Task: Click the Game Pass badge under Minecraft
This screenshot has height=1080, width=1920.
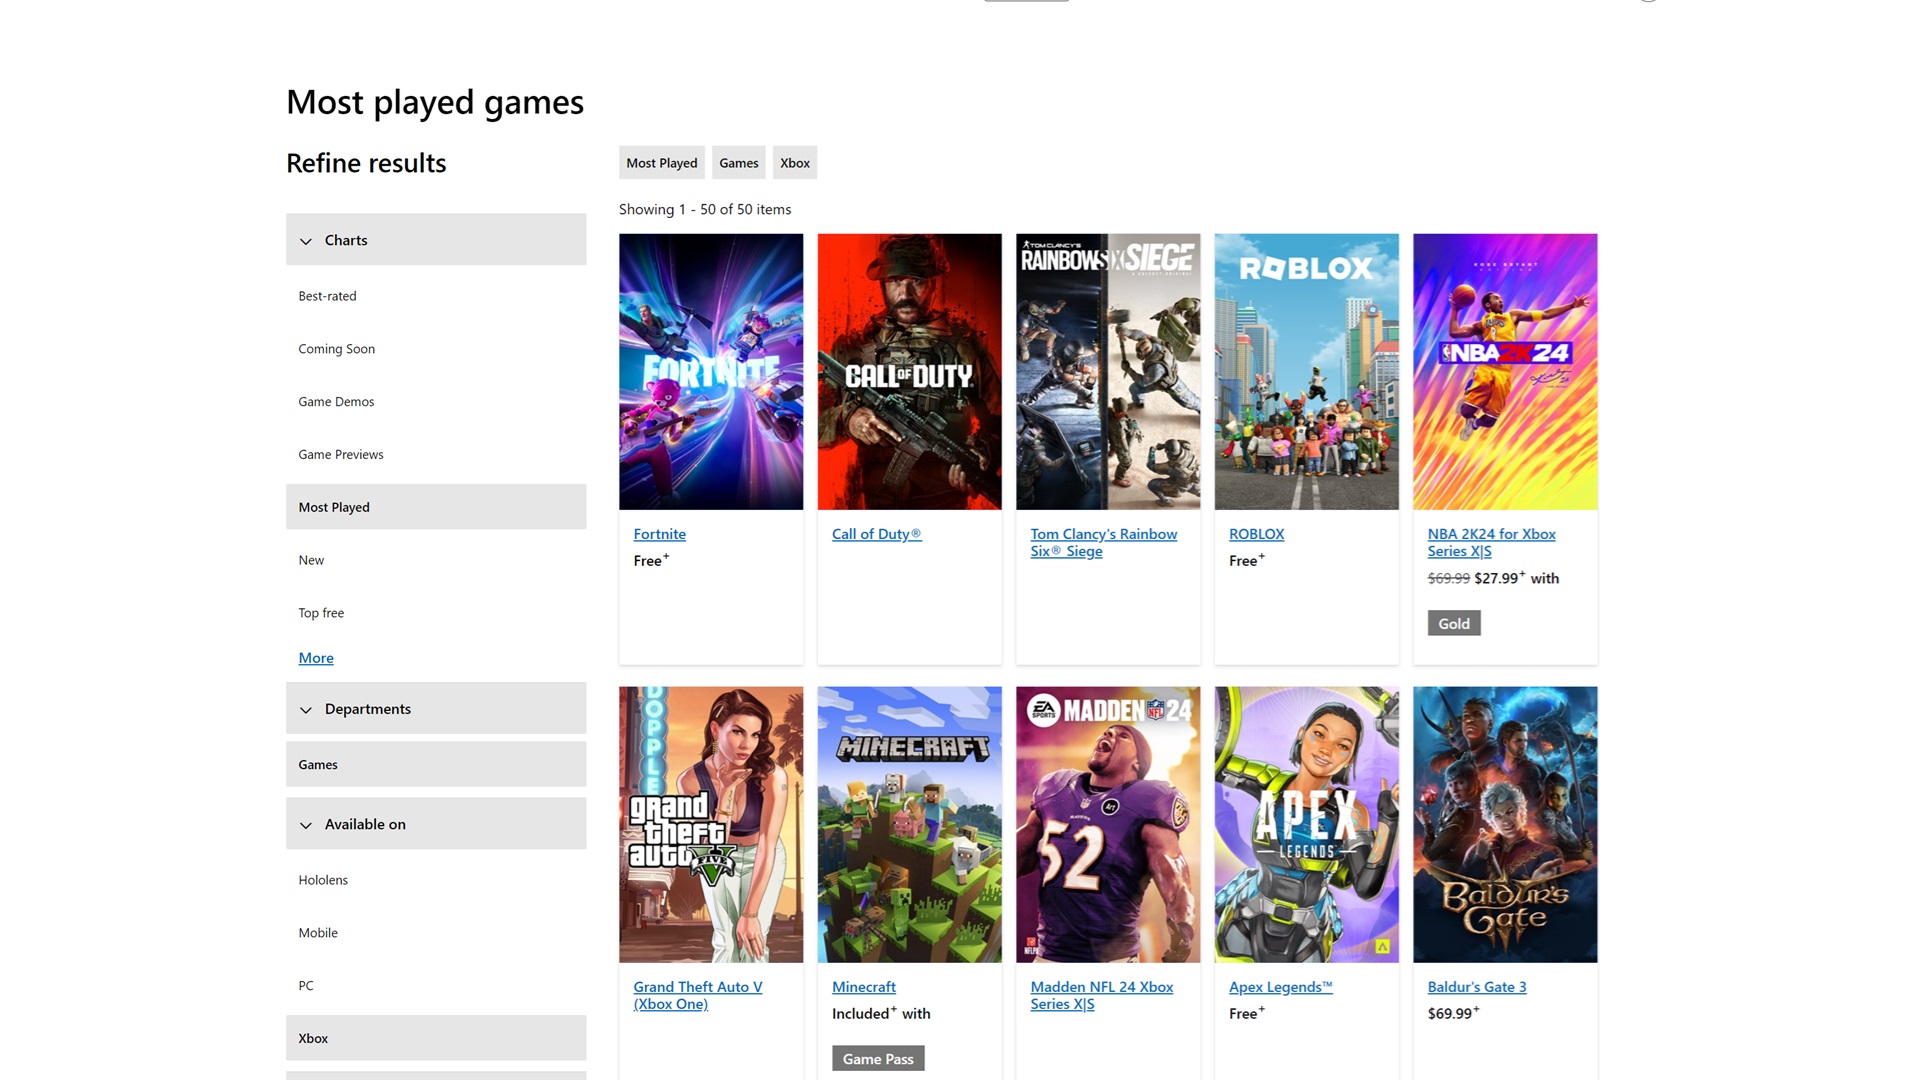Action: 877,1058
